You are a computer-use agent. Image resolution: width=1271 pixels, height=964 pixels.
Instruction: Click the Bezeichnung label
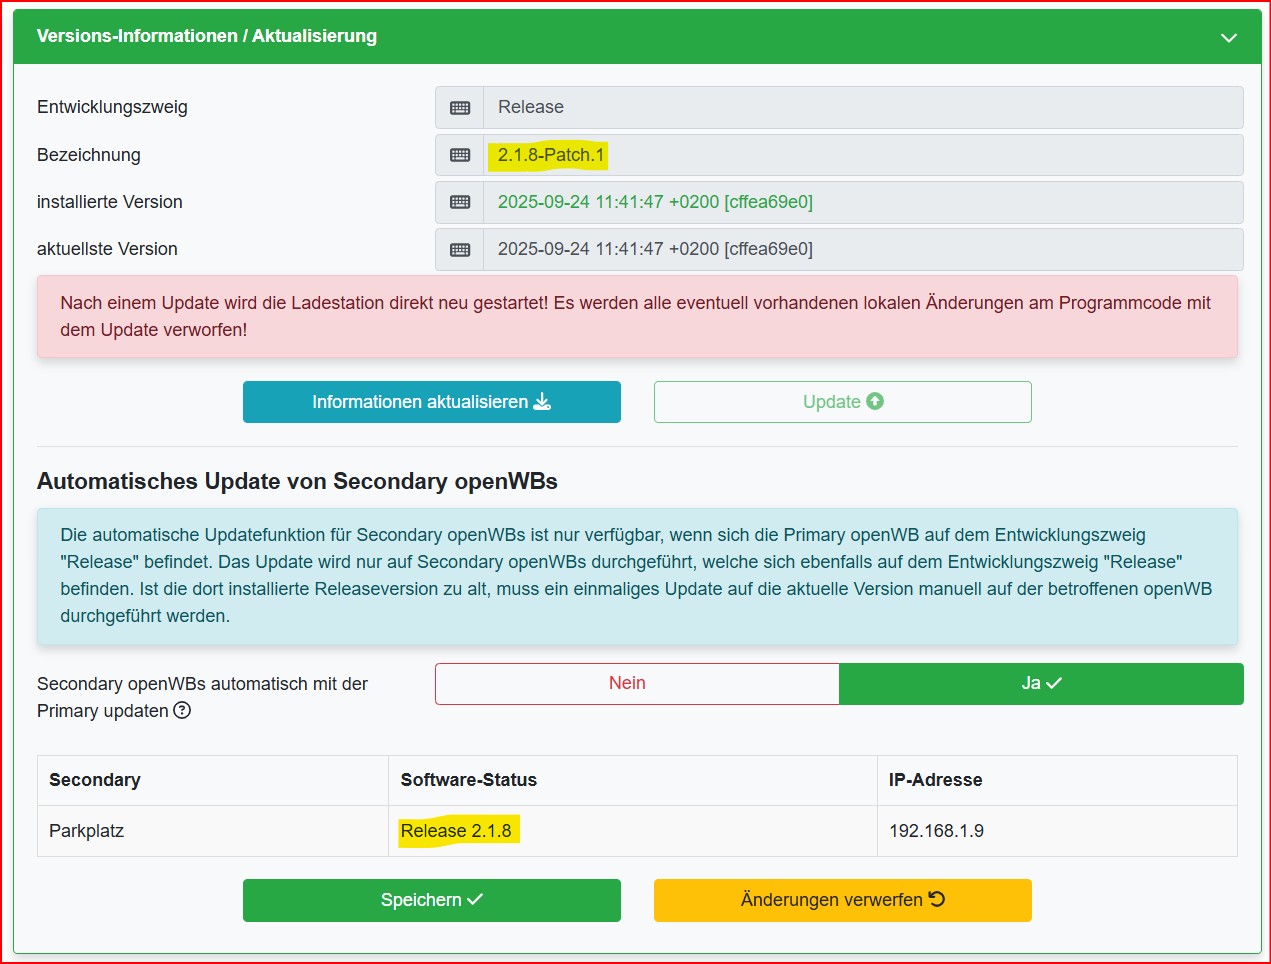(89, 155)
